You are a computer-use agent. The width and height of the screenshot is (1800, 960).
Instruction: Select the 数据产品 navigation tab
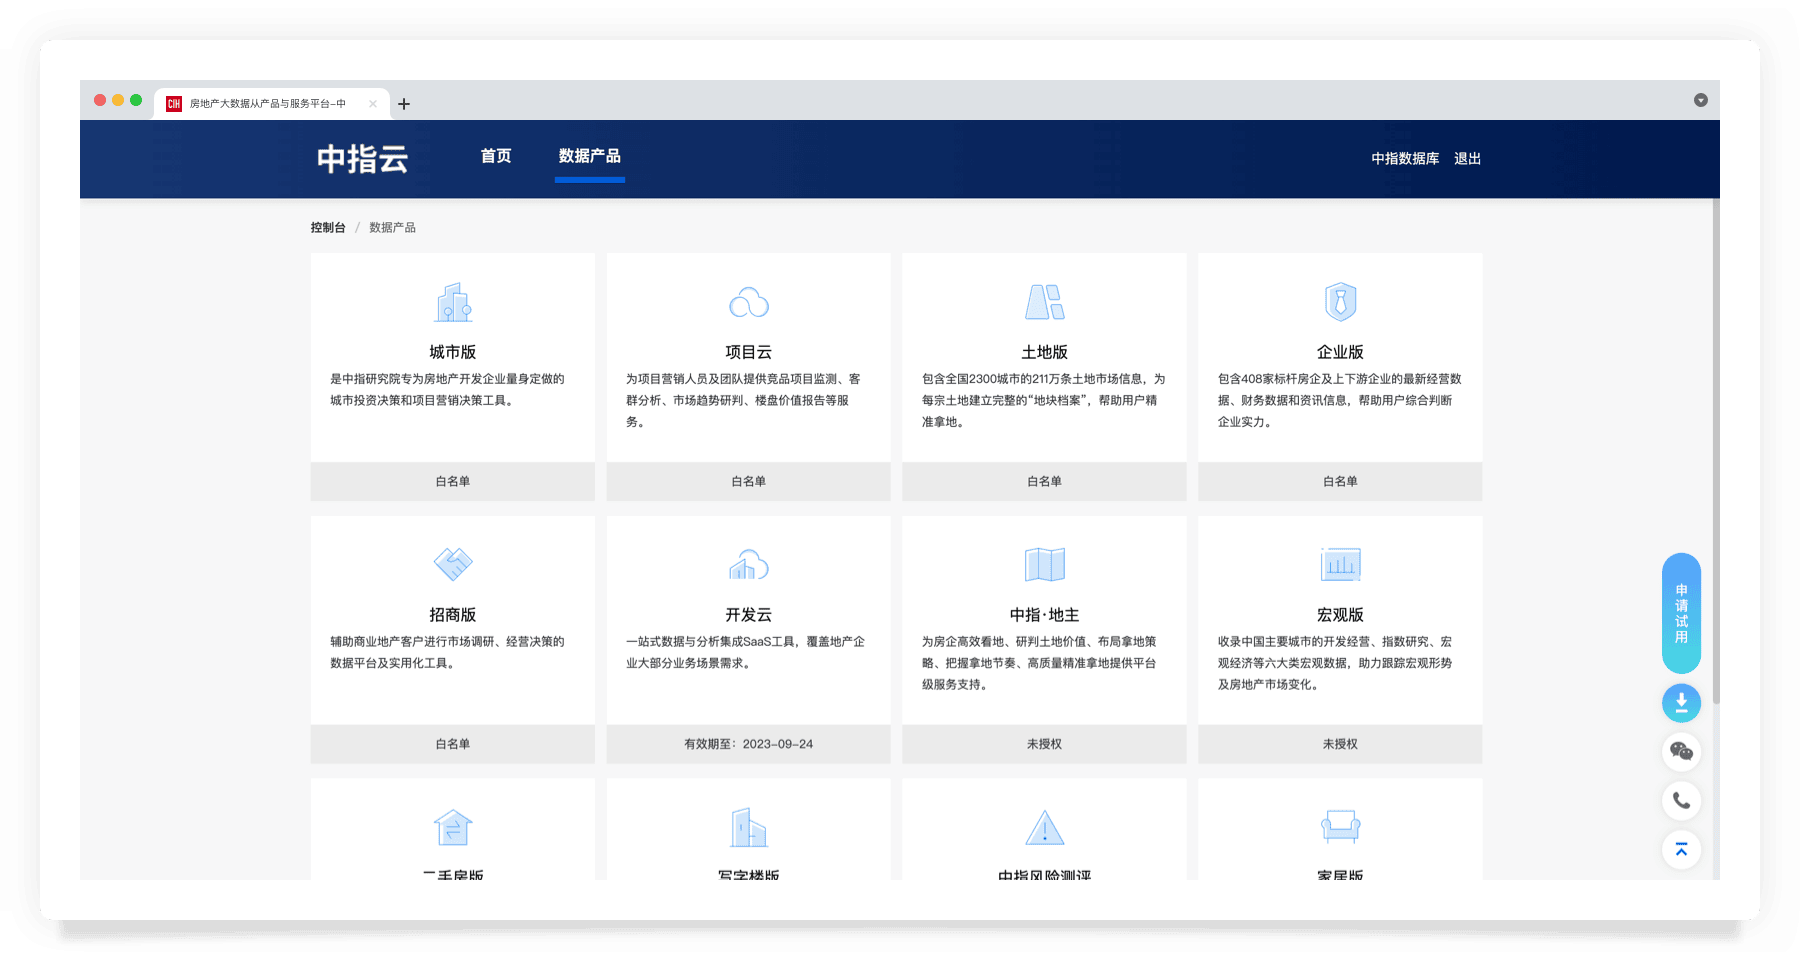pyautogui.click(x=589, y=156)
